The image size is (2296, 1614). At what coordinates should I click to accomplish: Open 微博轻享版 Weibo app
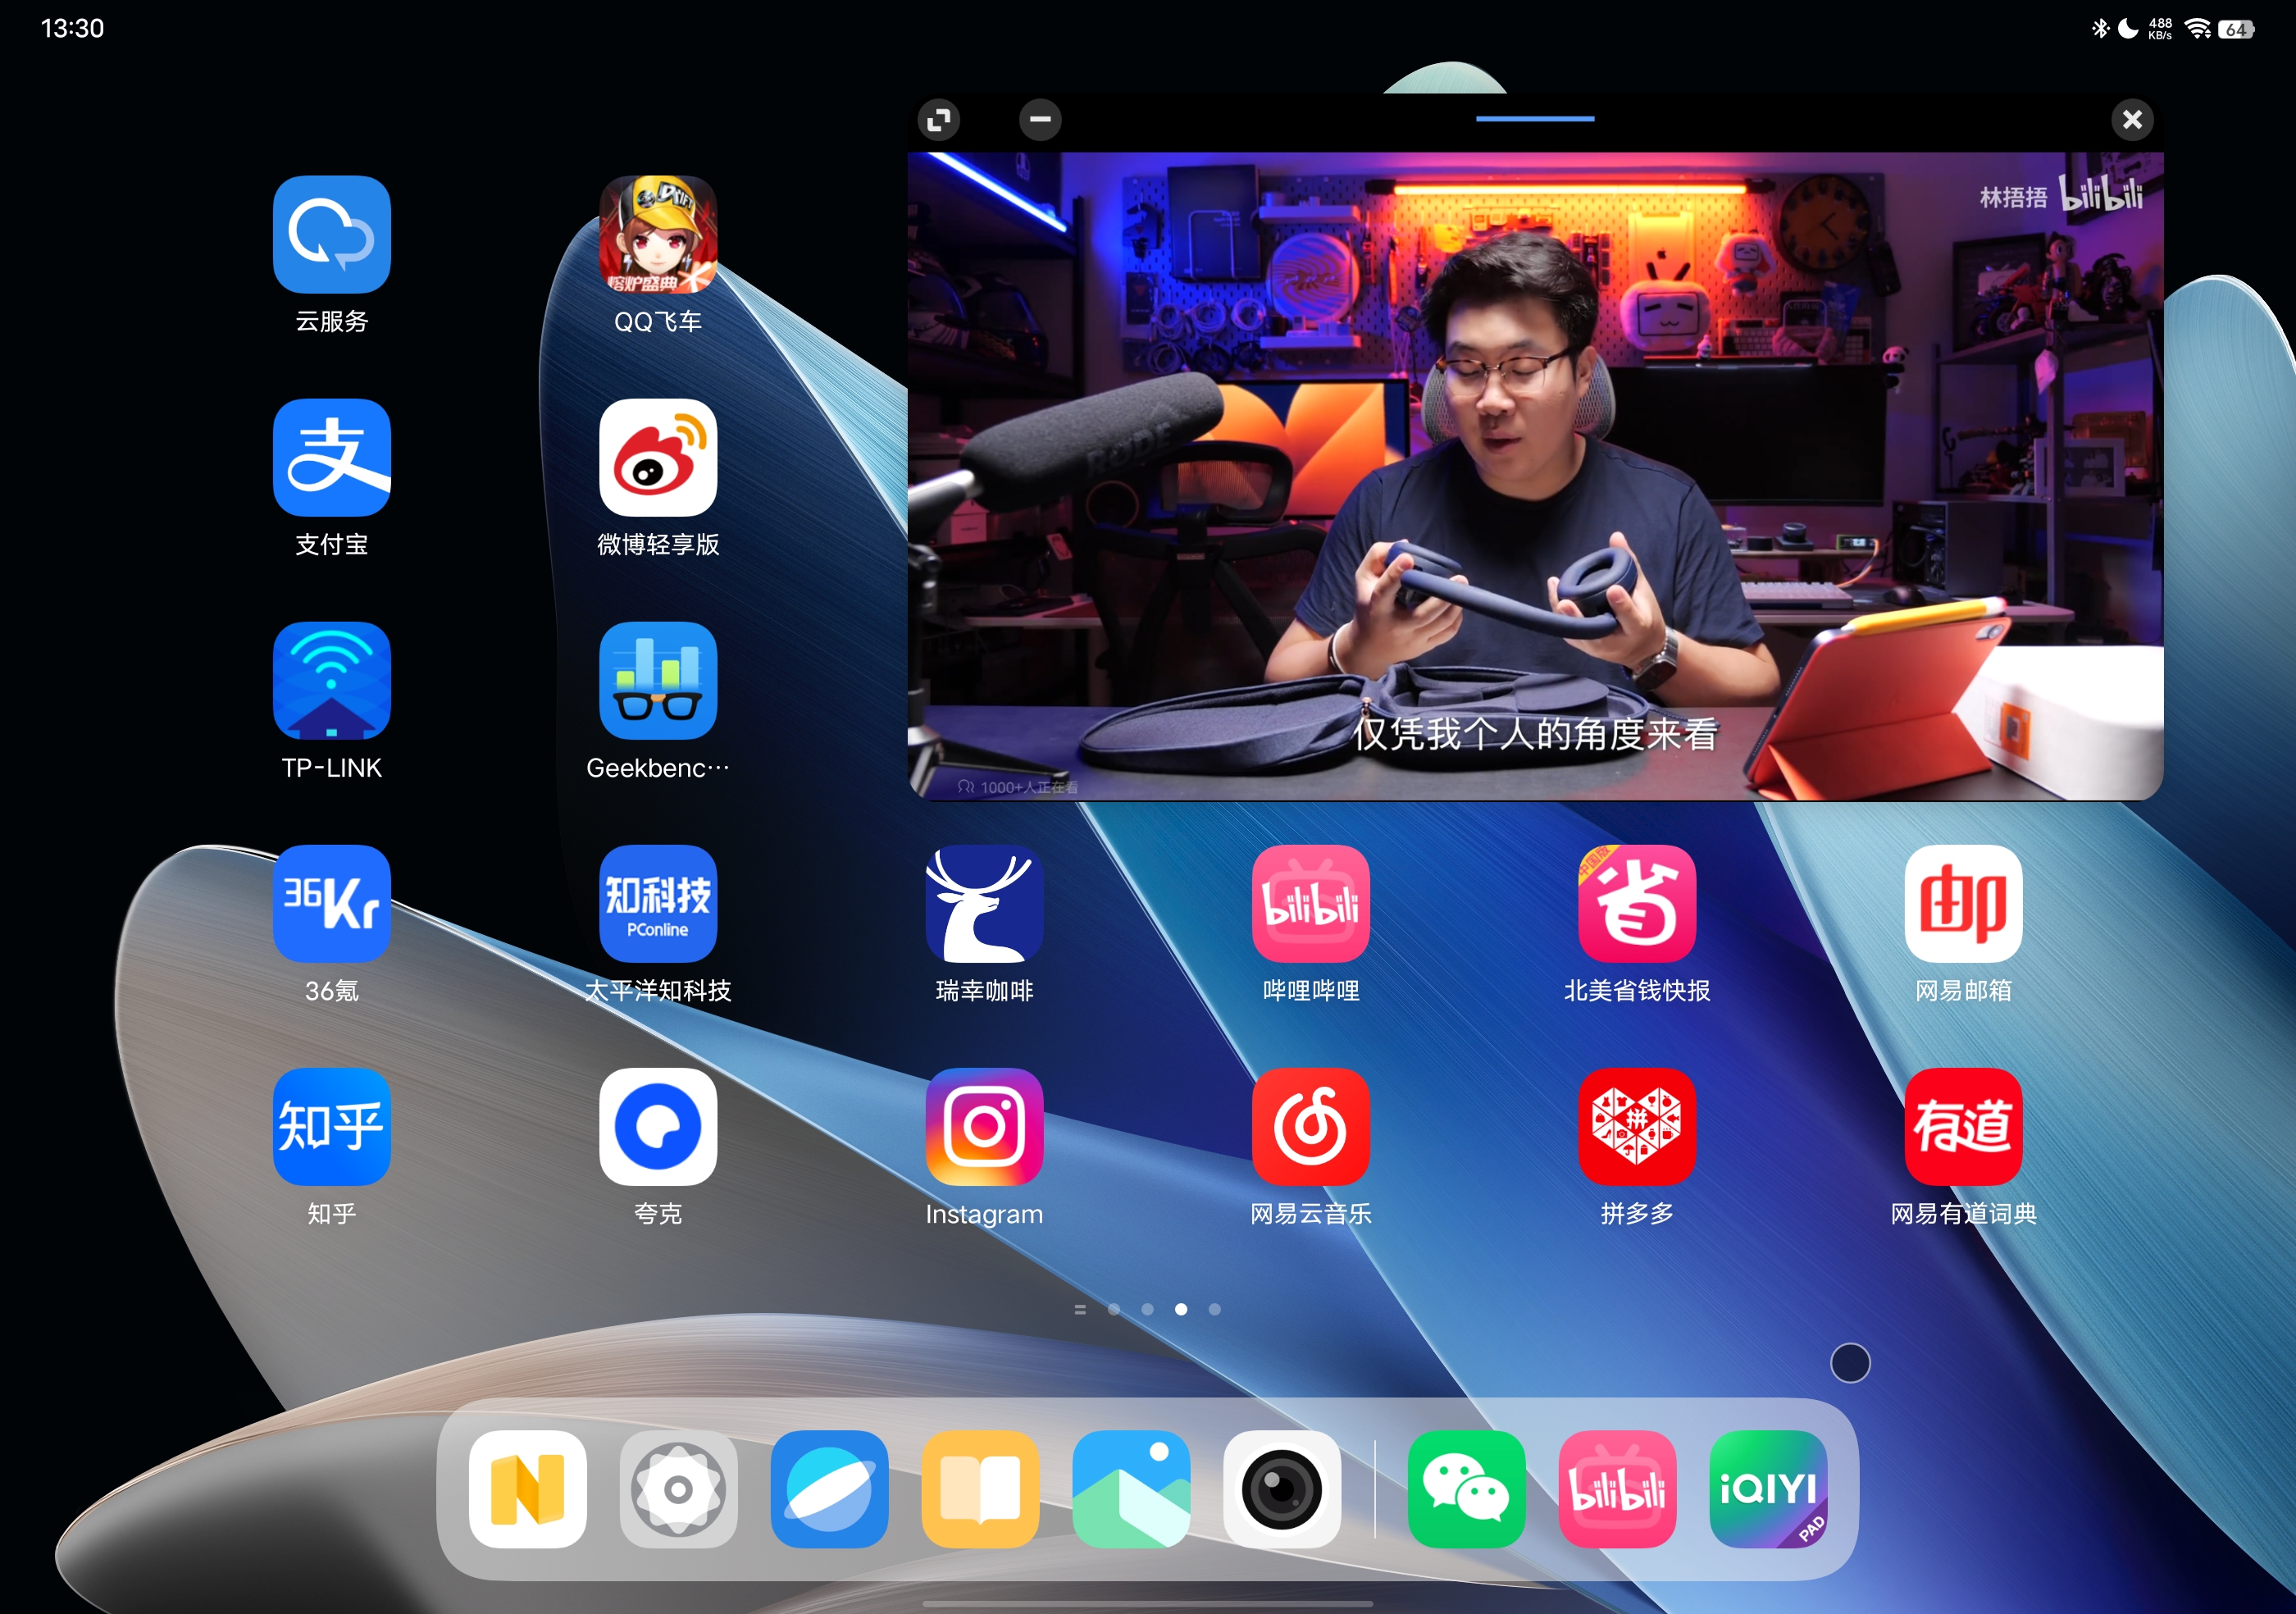[x=657, y=457]
